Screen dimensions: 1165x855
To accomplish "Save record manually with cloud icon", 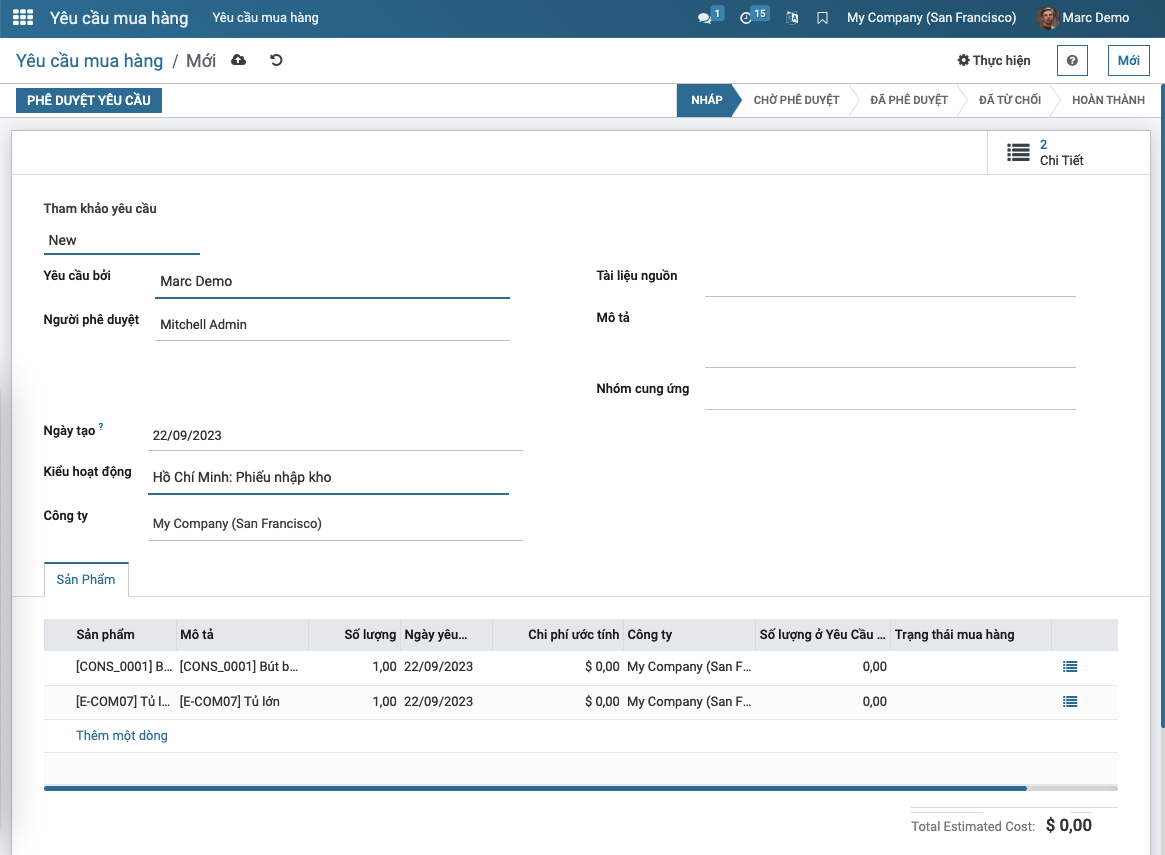I will tap(238, 60).
